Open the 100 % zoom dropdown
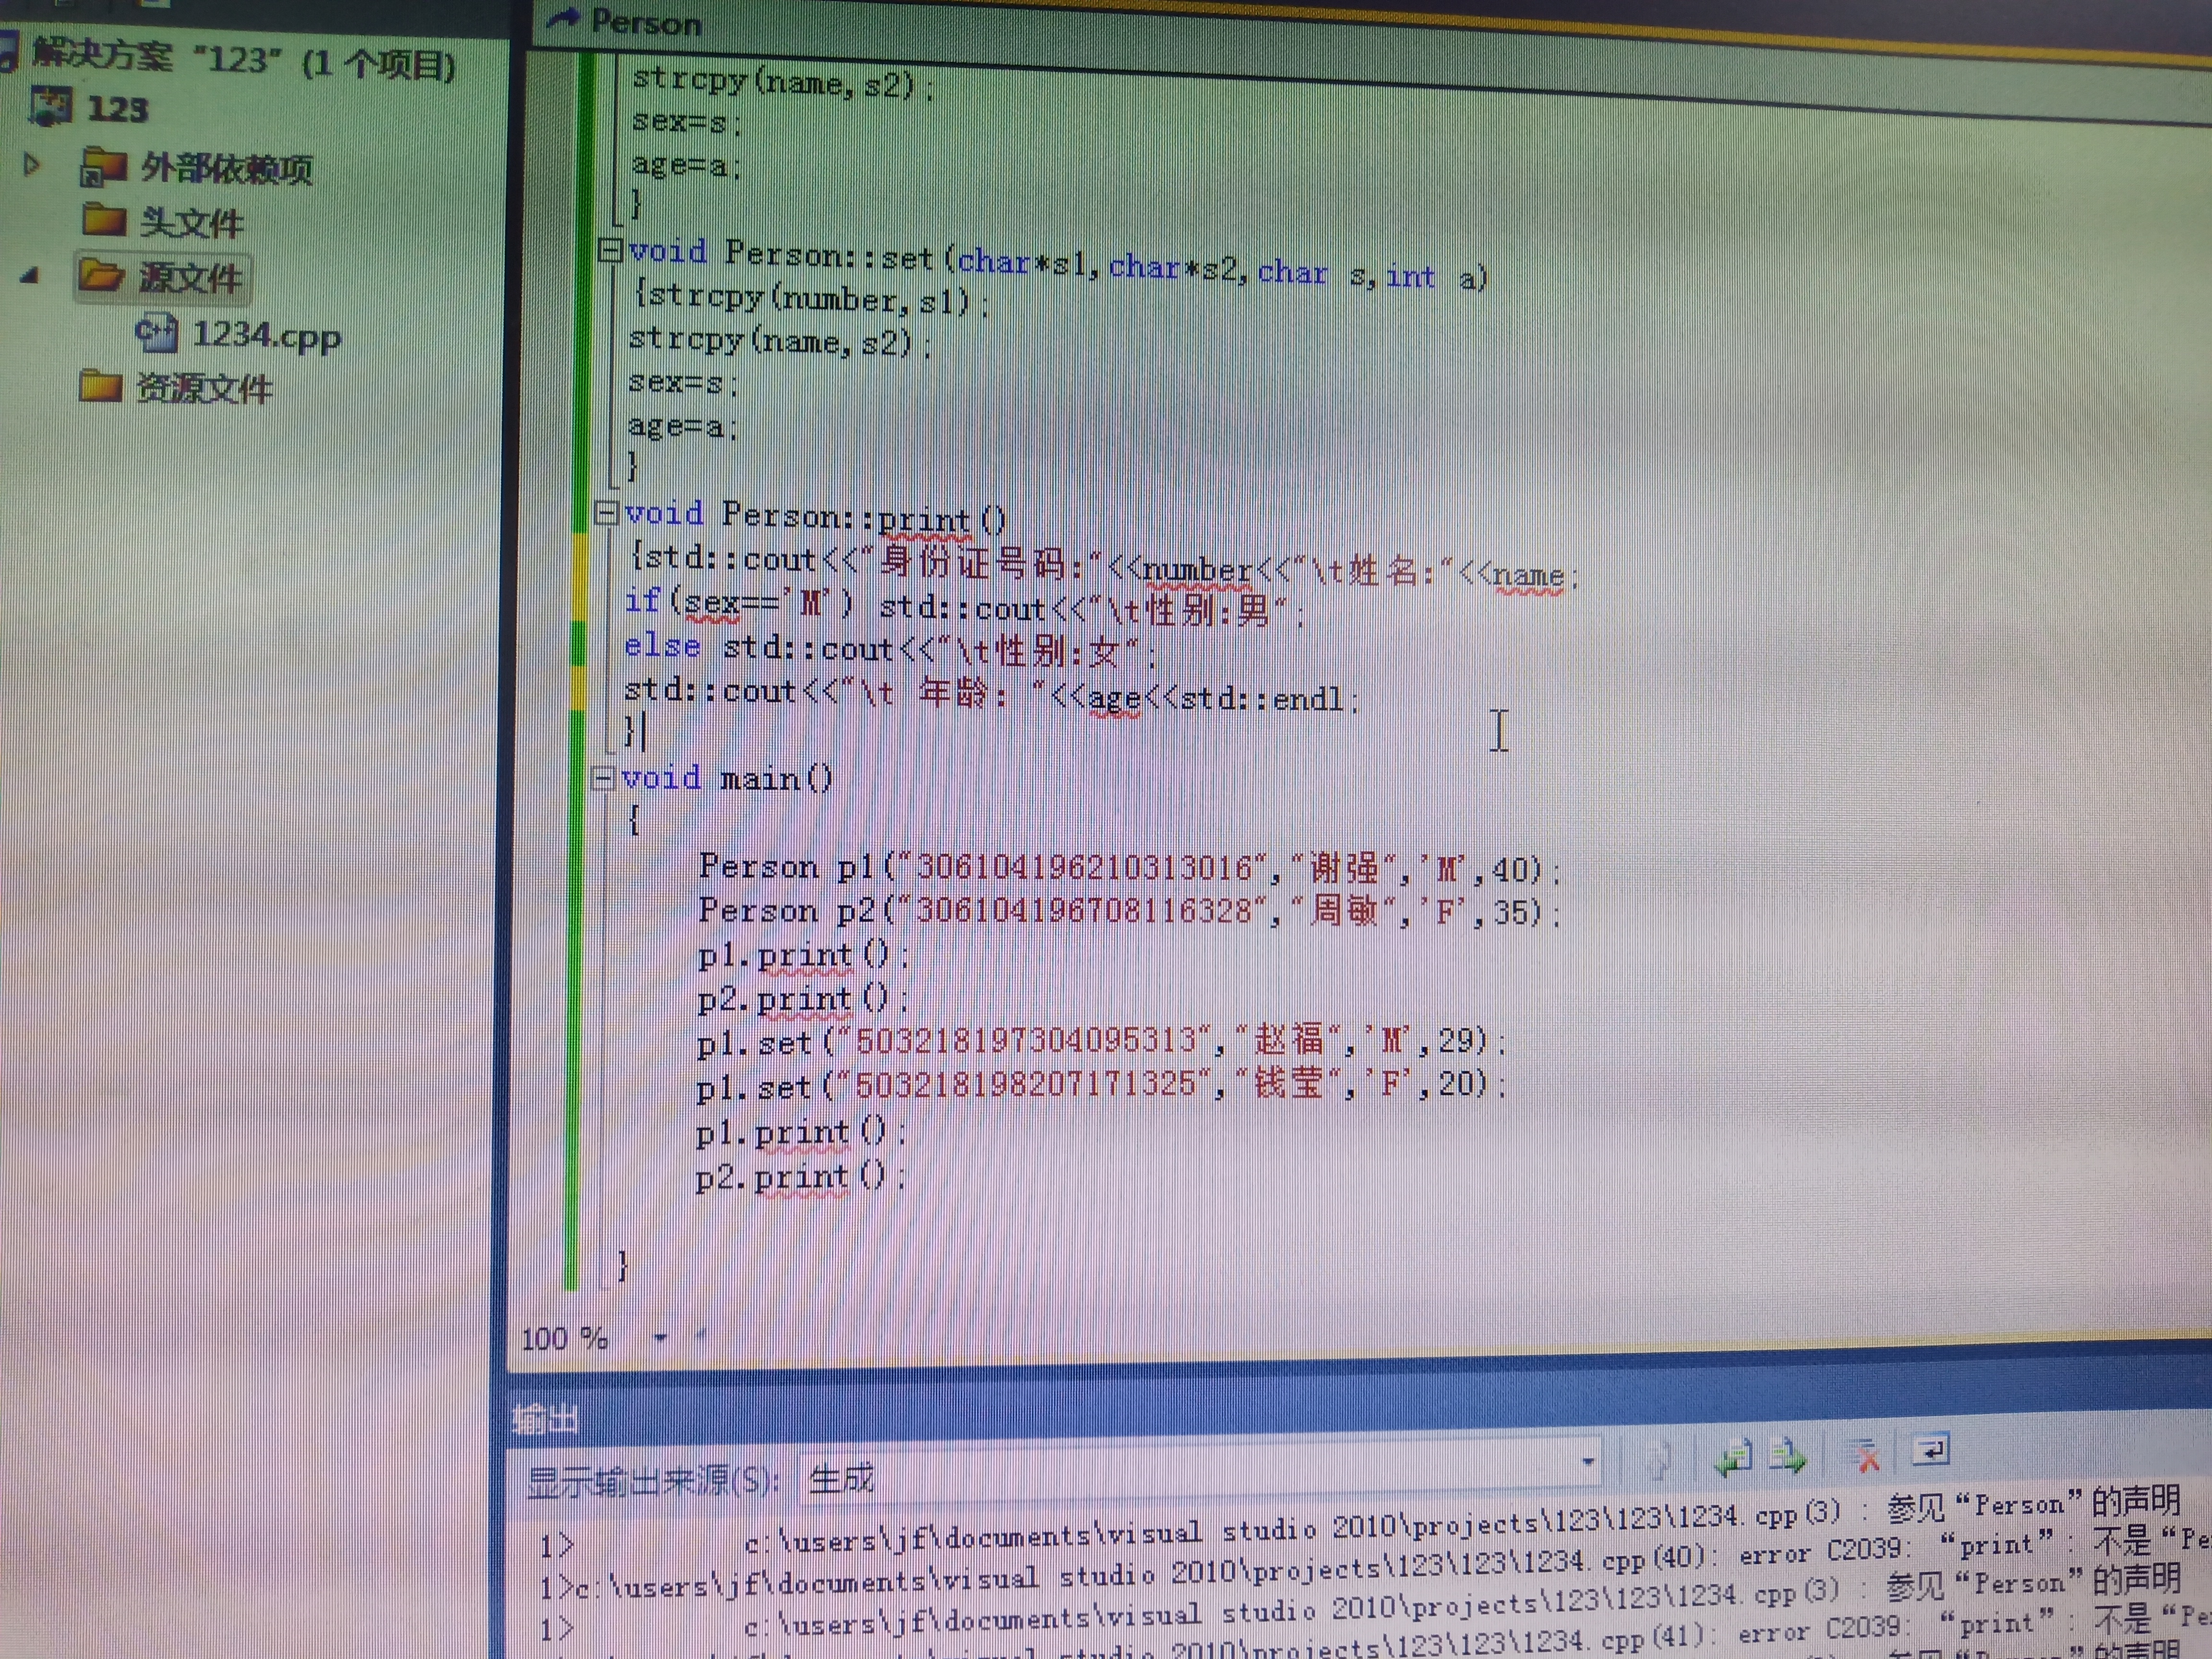2212x1659 pixels. [660, 1338]
